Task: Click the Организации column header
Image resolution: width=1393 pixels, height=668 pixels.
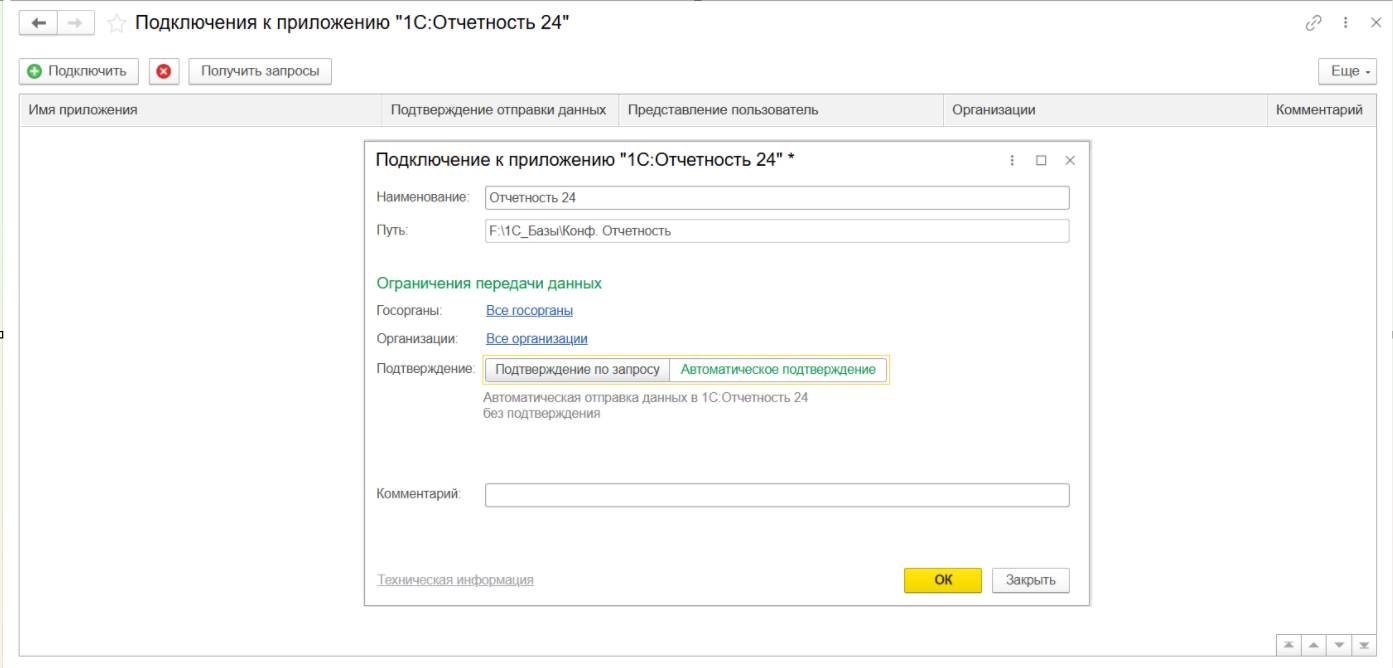Action: tap(1105, 110)
